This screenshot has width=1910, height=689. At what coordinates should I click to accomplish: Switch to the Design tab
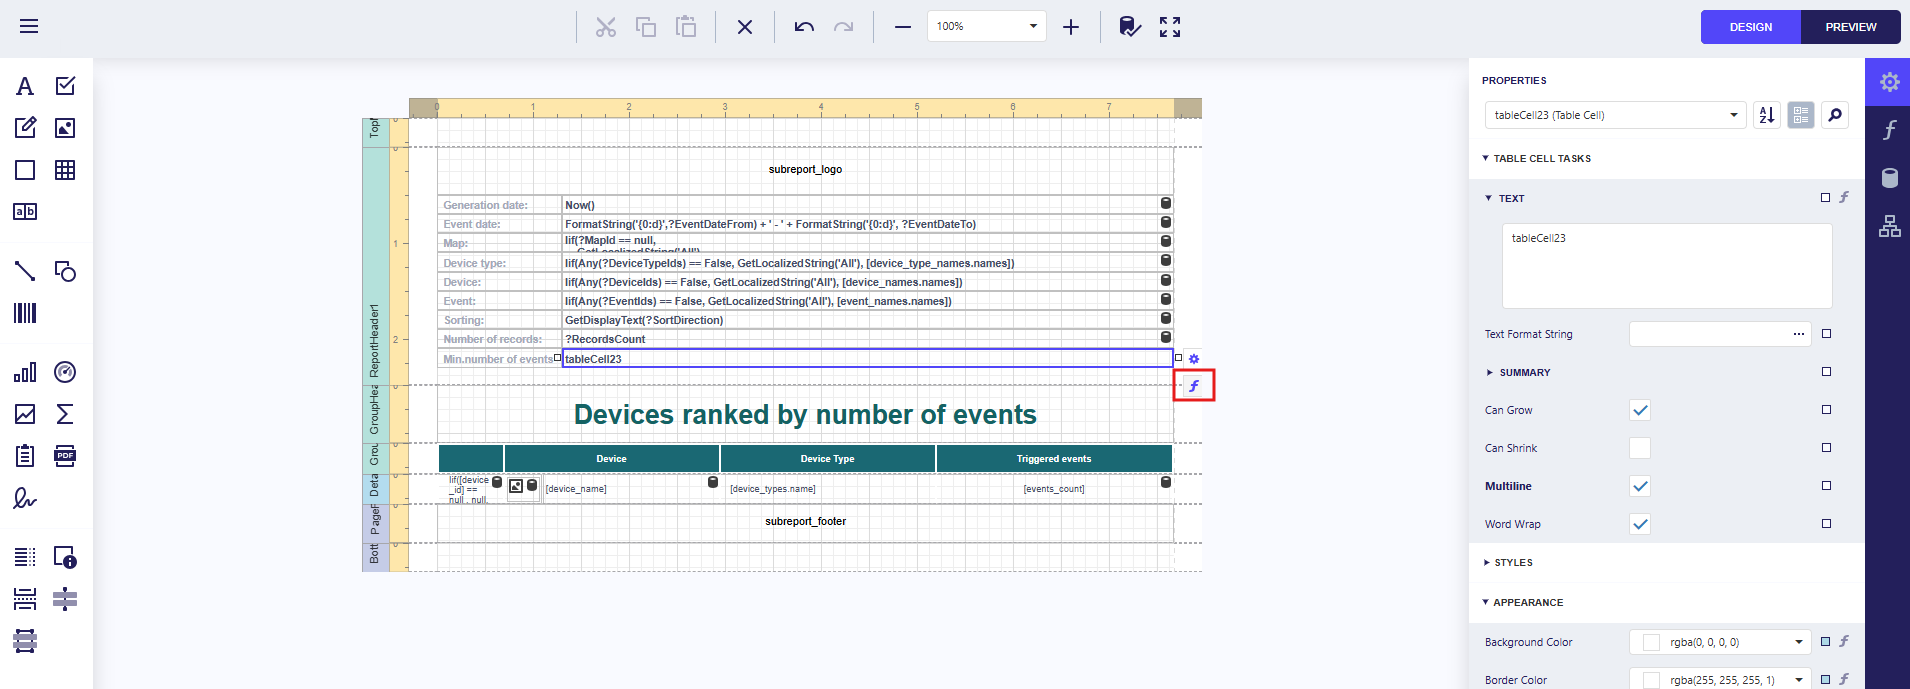click(x=1750, y=27)
